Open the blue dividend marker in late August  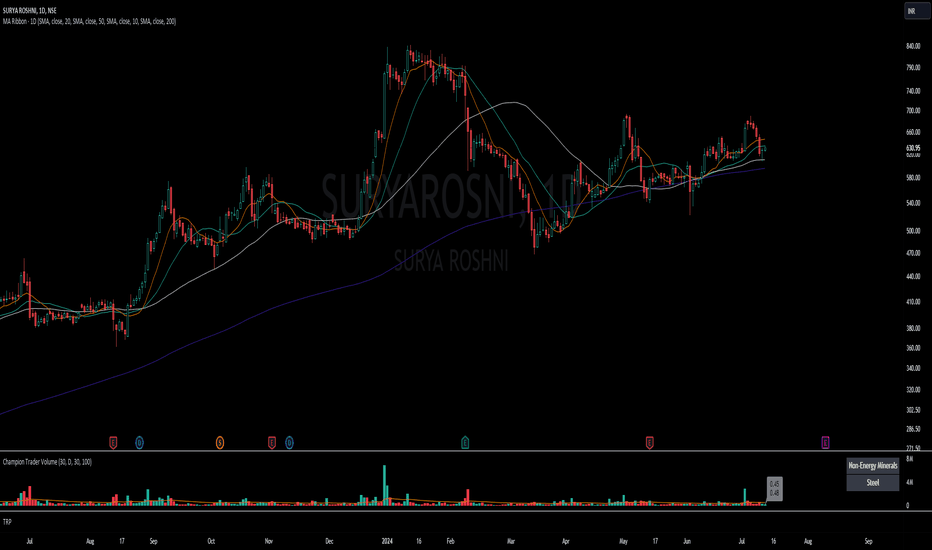(139, 442)
